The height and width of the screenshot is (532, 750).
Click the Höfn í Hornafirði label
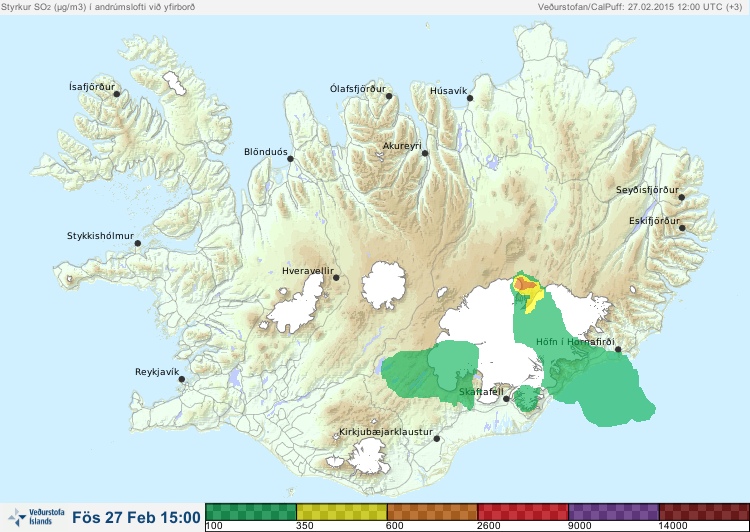point(575,342)
